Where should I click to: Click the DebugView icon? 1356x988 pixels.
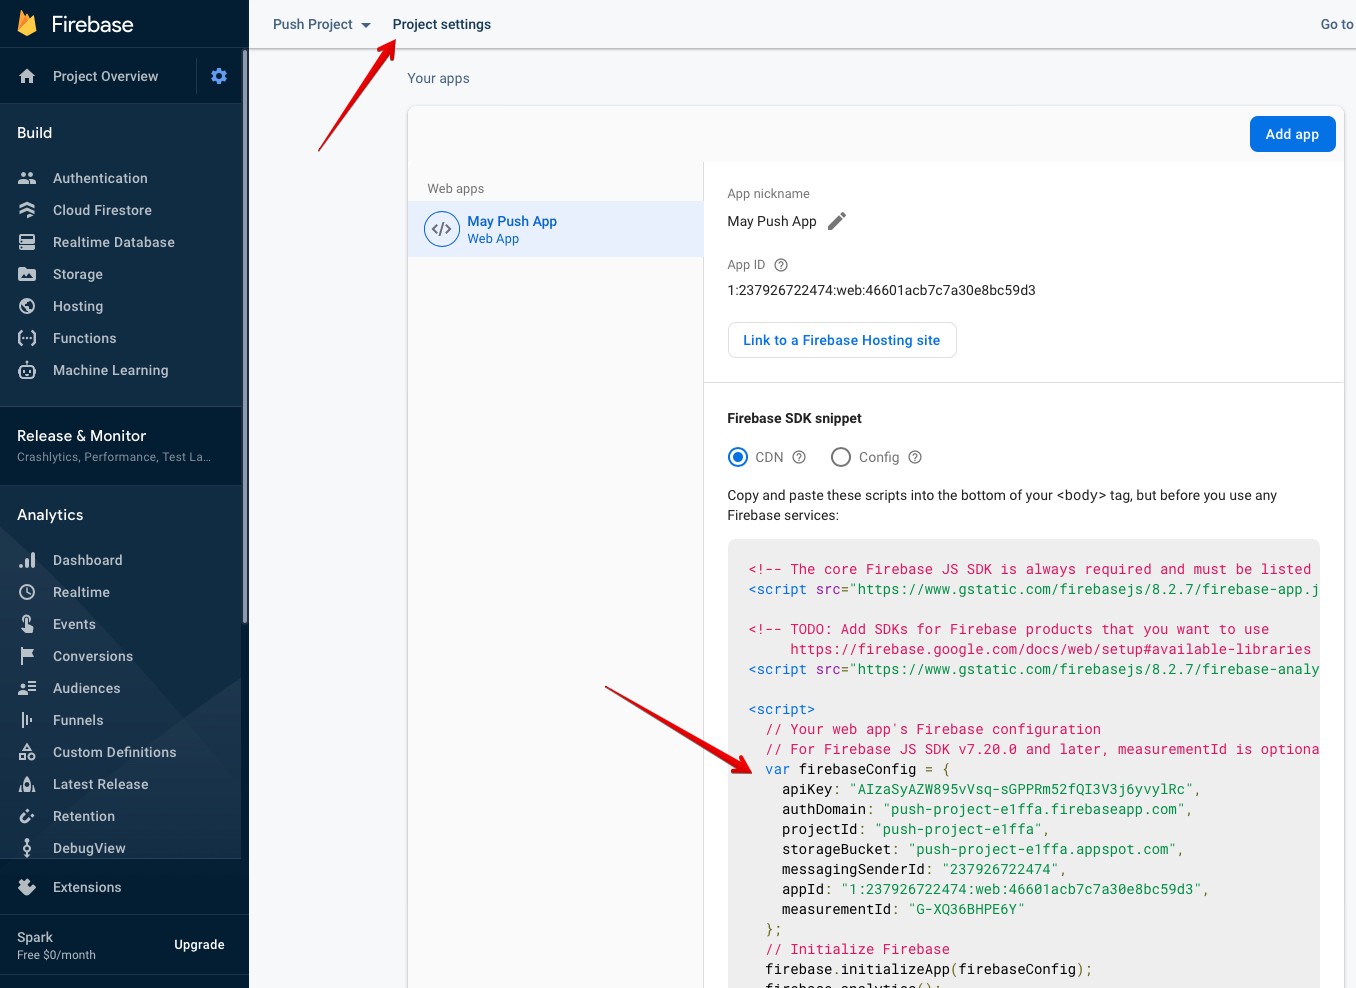click(27, 848)
